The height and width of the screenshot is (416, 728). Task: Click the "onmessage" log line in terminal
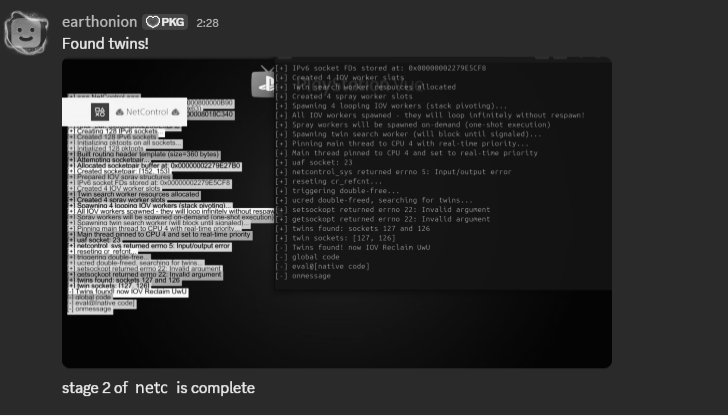point(303,276)
